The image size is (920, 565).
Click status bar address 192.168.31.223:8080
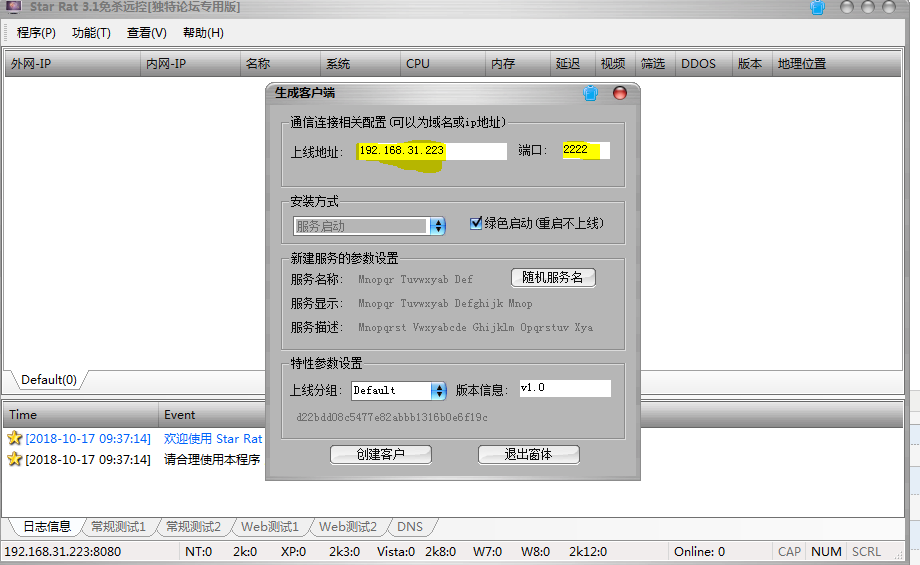point(63,552)
